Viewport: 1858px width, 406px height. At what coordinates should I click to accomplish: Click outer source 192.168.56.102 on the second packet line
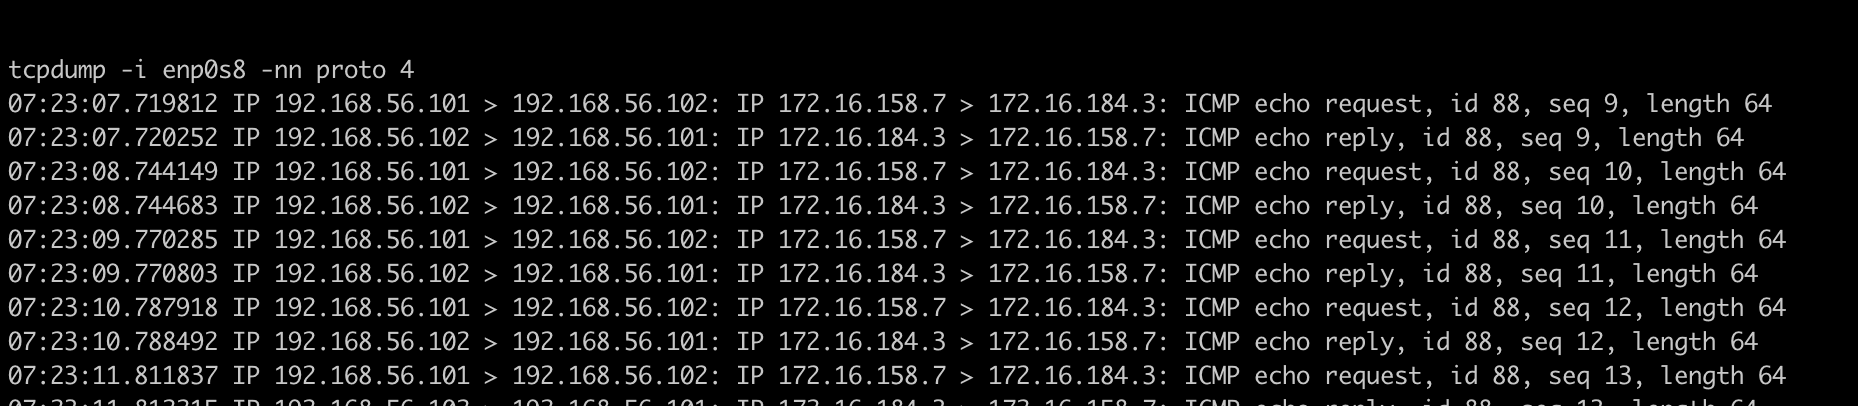372,138
